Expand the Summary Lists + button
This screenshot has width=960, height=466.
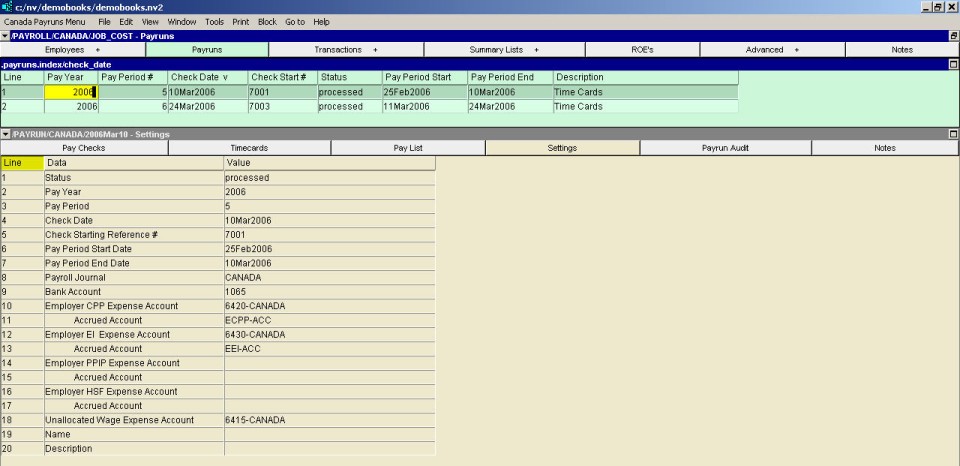[504, 49]
